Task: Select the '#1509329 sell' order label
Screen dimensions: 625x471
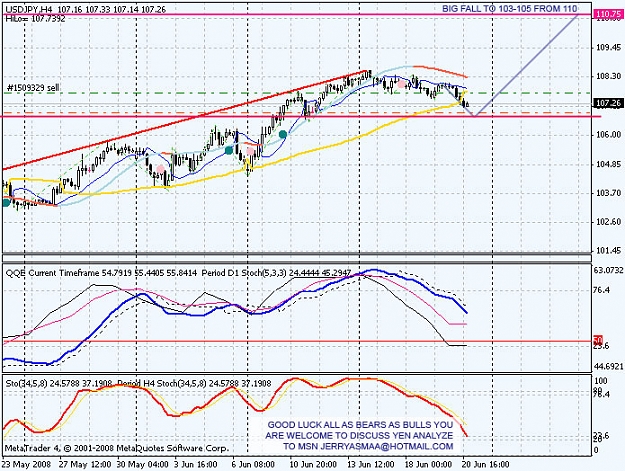Action: [33, 88]
